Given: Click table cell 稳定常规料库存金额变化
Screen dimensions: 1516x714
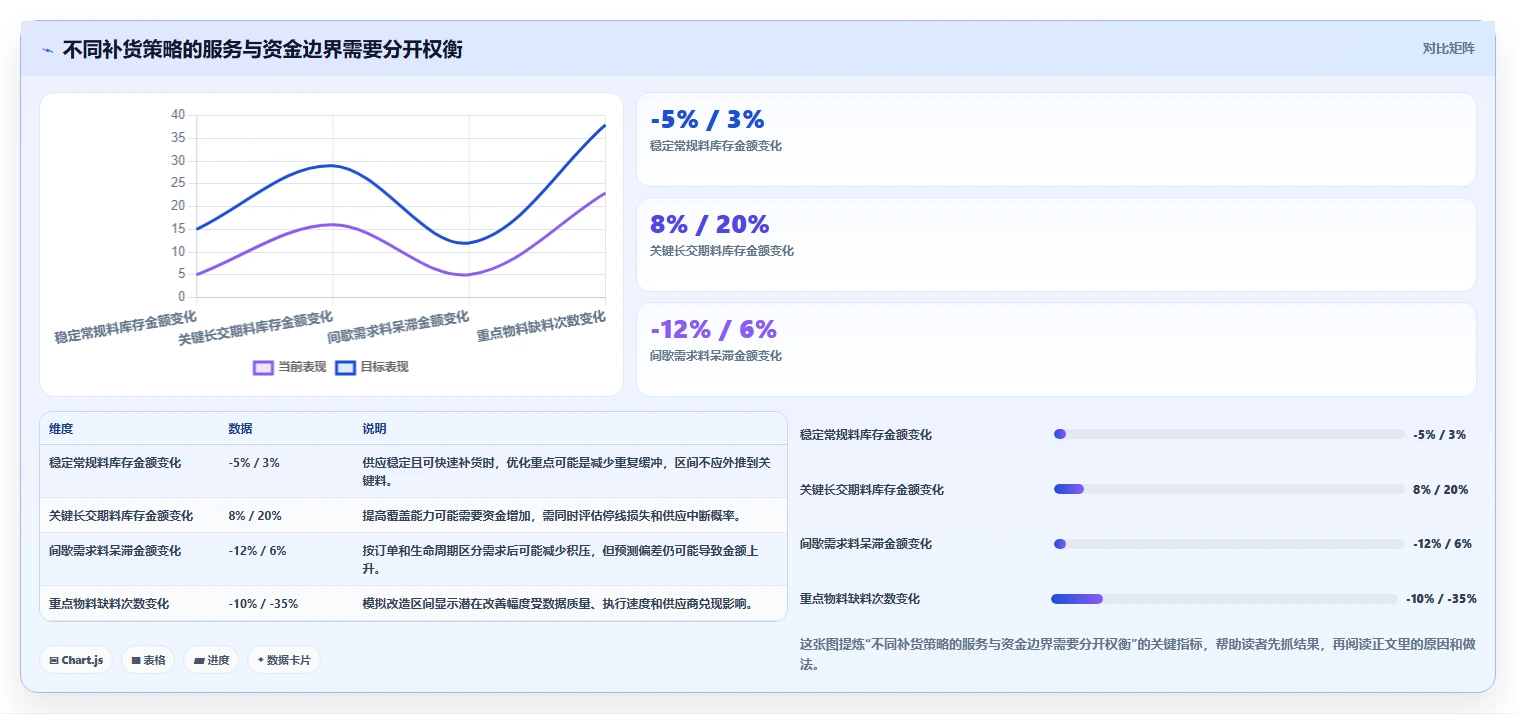Looking at the screenshot, I should coord(115,463).
